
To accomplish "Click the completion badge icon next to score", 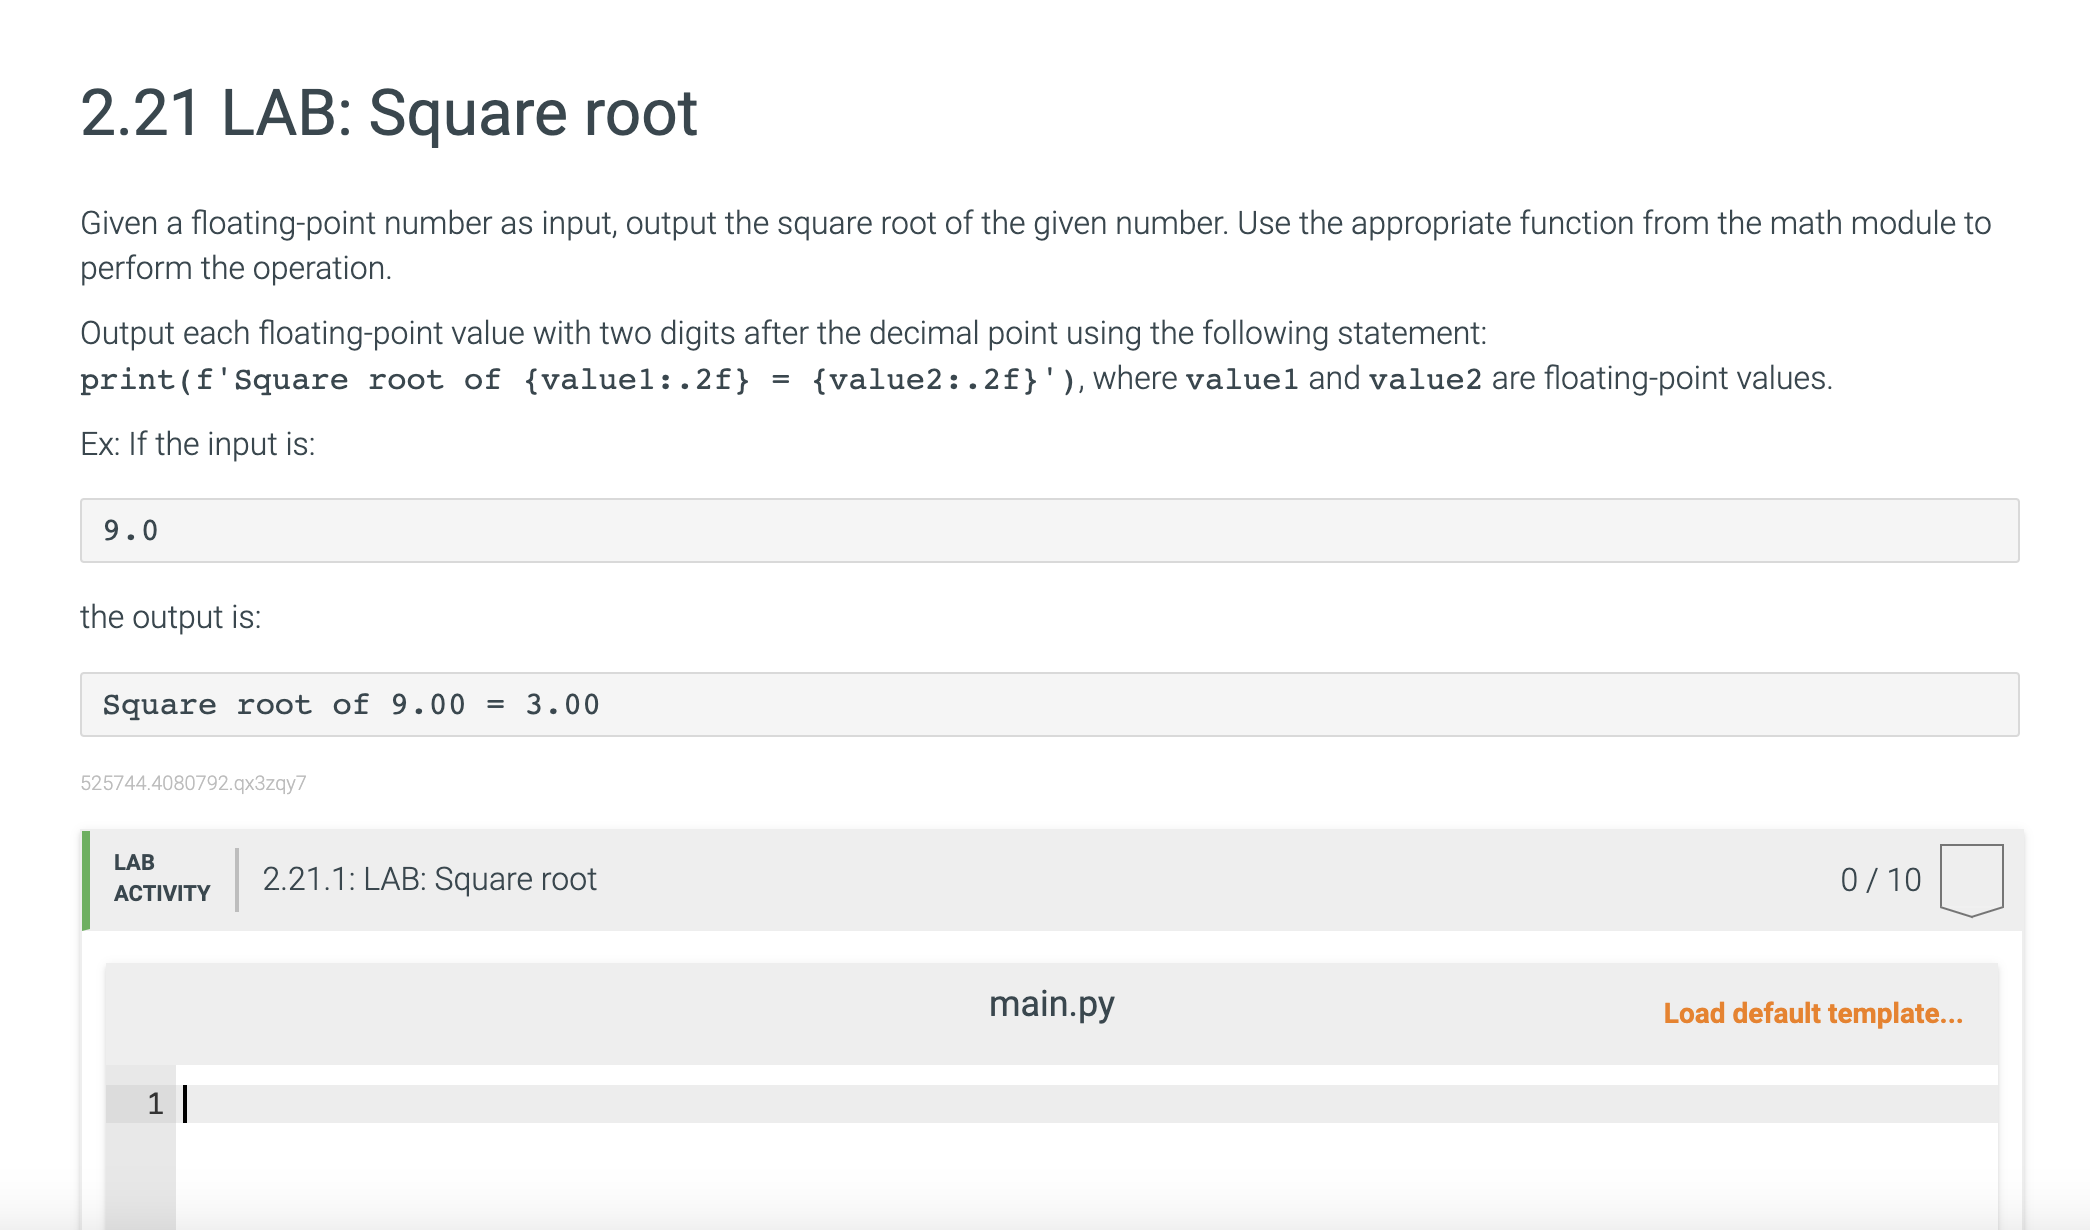I will coord(1971,879).
